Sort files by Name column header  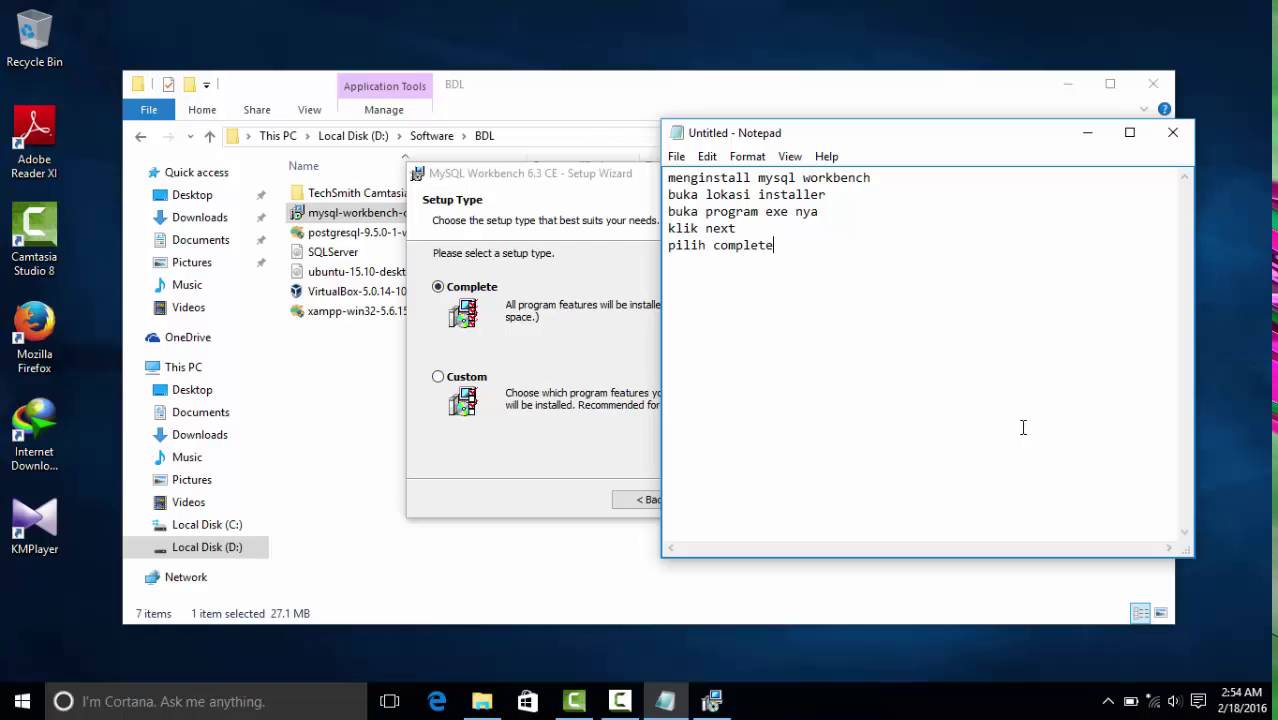pyautogui.click(x=304, y=166)
